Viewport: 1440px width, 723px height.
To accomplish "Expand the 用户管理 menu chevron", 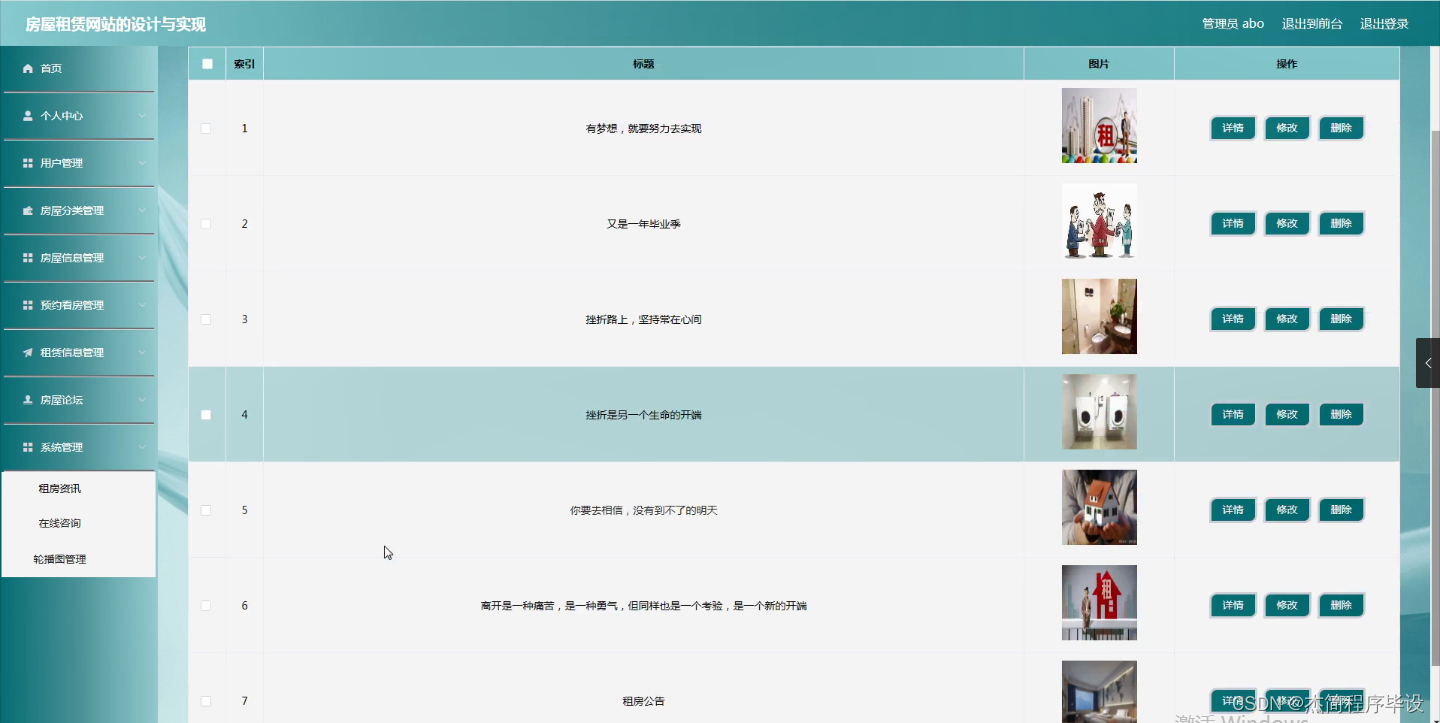I will tap(142, 162).
